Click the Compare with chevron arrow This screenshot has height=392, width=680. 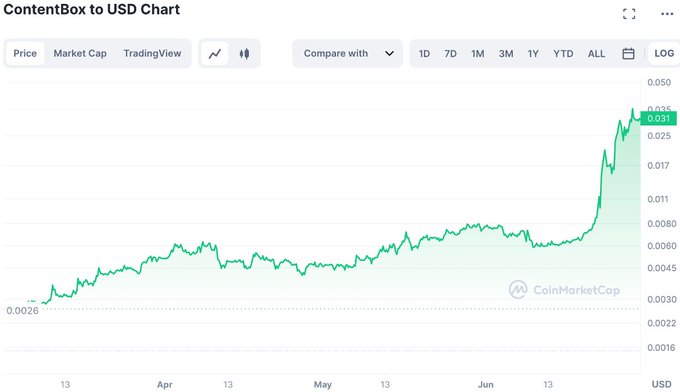click(389, 54)
